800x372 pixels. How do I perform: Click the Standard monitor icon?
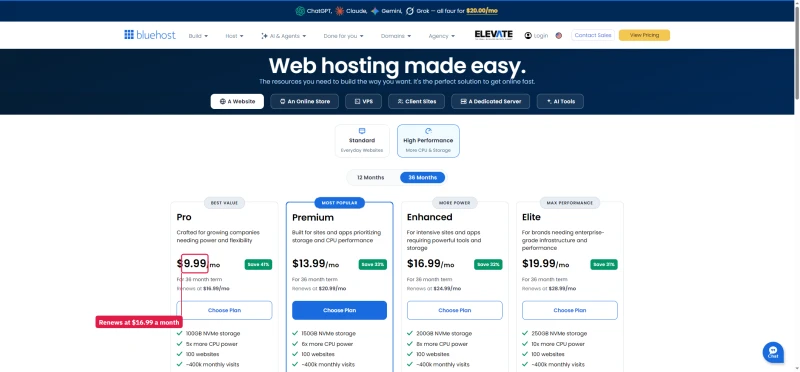point(362,131)
